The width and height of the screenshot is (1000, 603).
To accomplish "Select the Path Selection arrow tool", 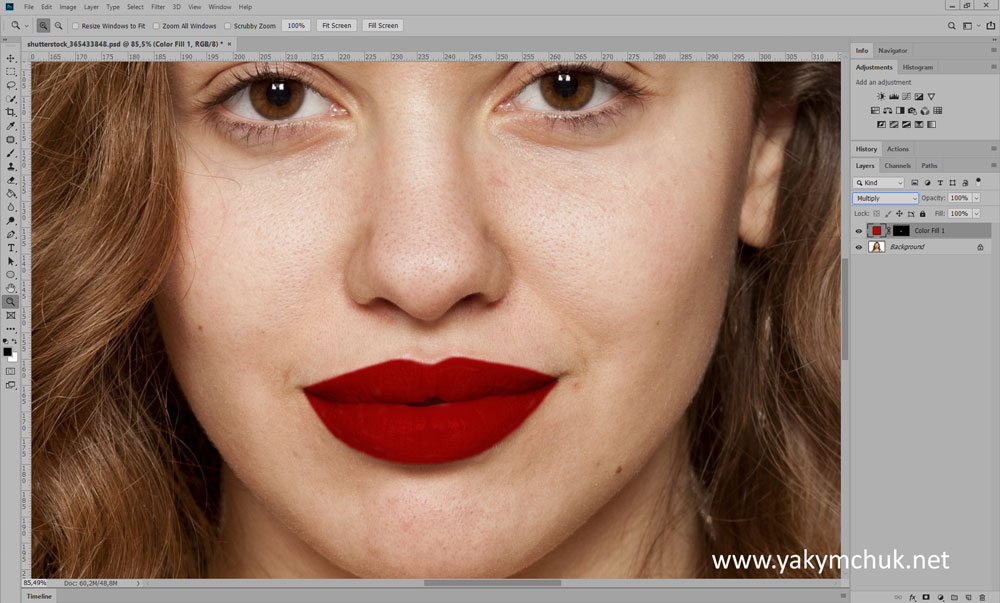I will [x=11, y=261].
